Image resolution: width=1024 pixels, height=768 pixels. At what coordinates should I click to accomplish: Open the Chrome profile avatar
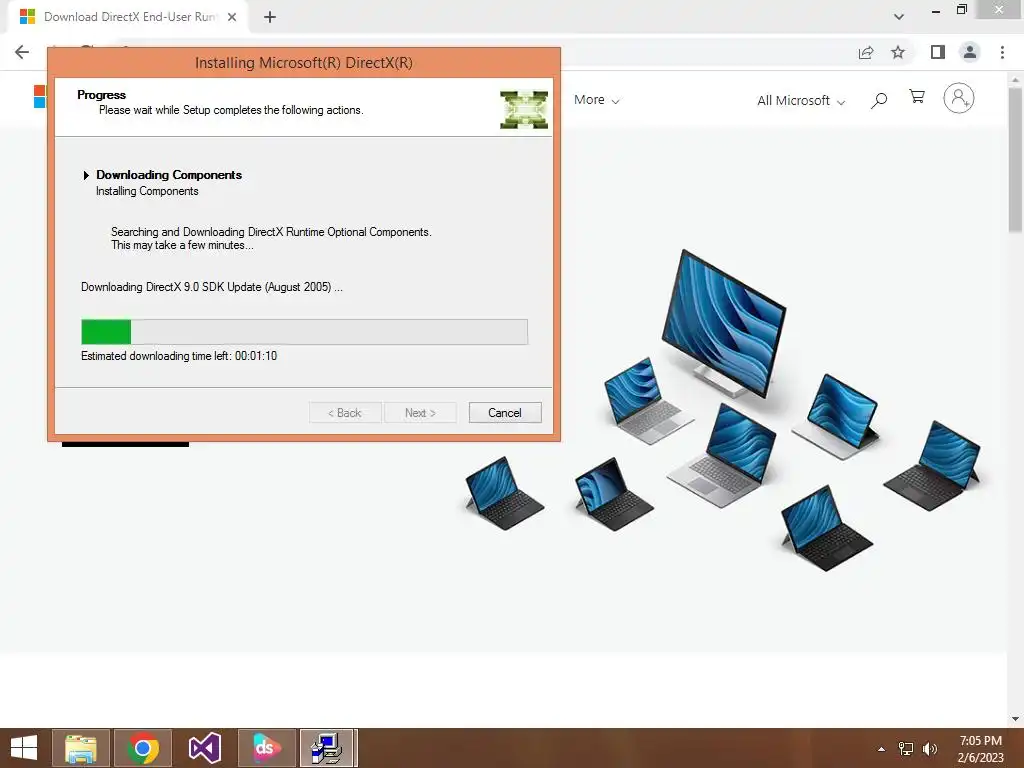(970, 52)
